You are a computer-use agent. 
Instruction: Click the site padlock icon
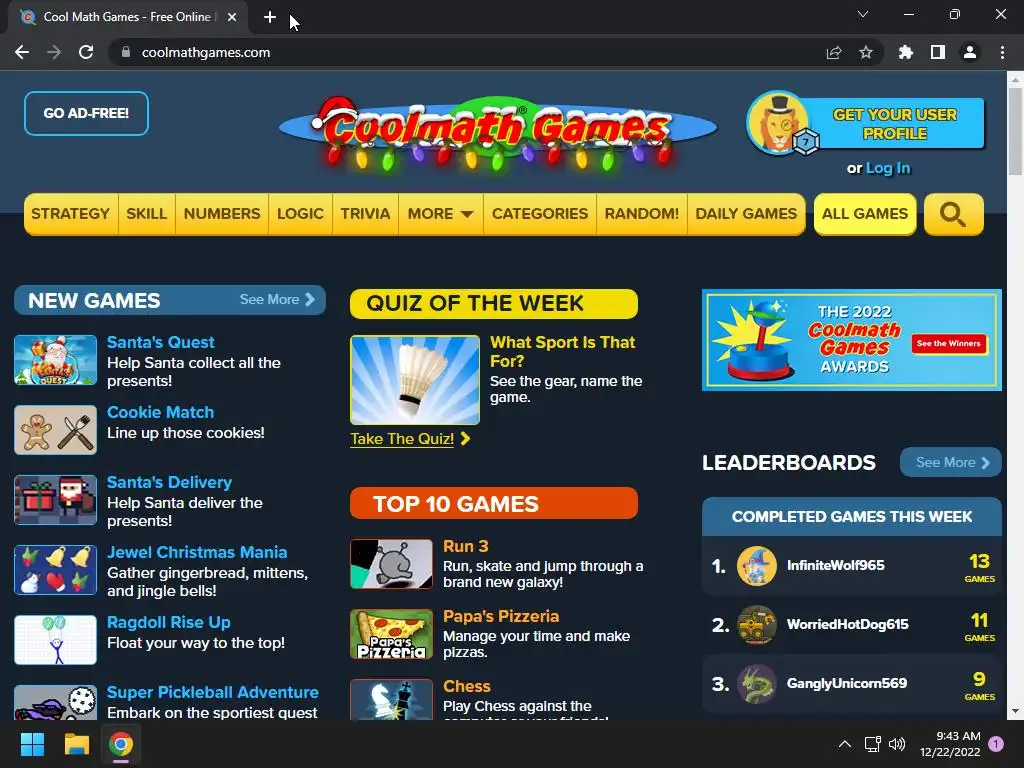(126, 52)
